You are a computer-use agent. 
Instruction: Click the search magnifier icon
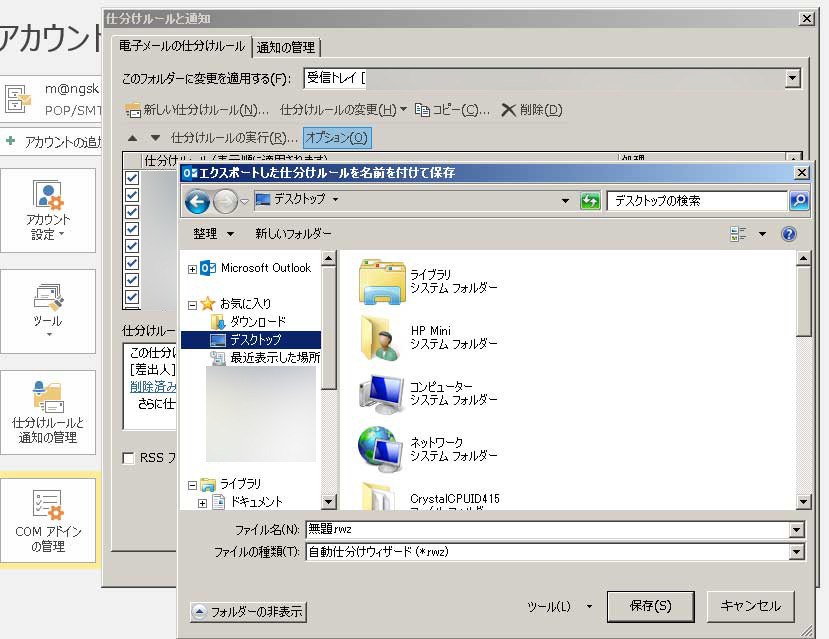click(798, 201)
